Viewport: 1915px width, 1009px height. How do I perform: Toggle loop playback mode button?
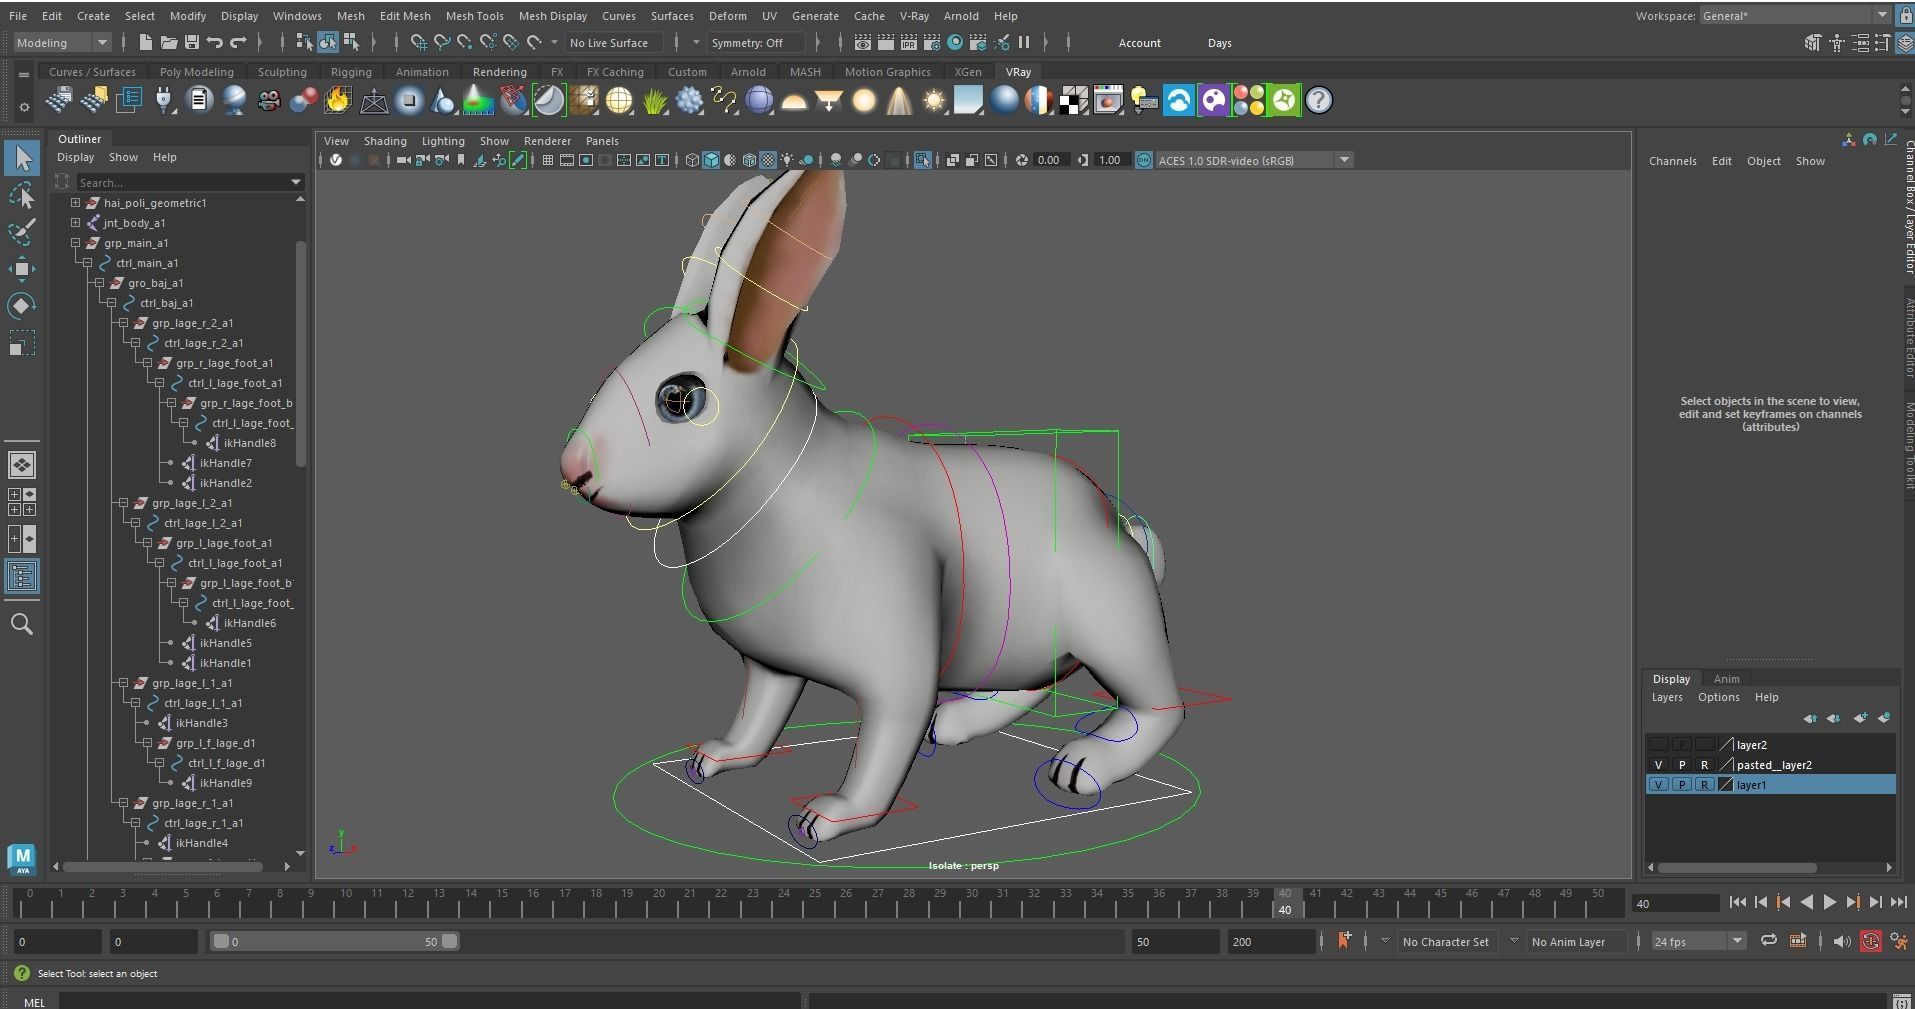(1768, 941)
